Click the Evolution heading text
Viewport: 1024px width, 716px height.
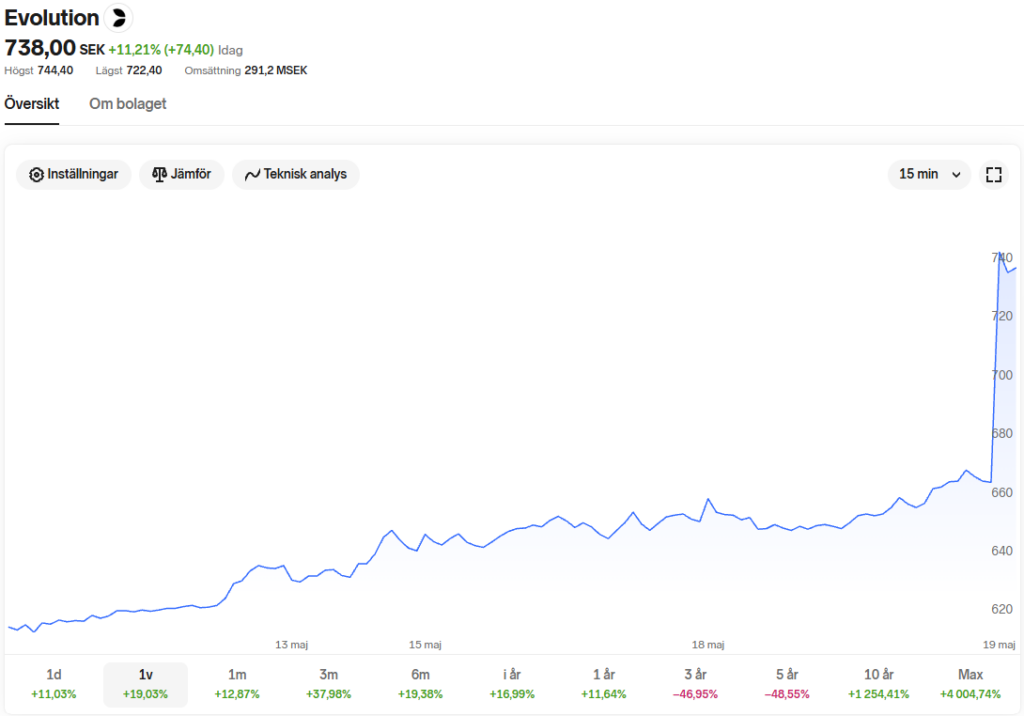tap(52, 18)
